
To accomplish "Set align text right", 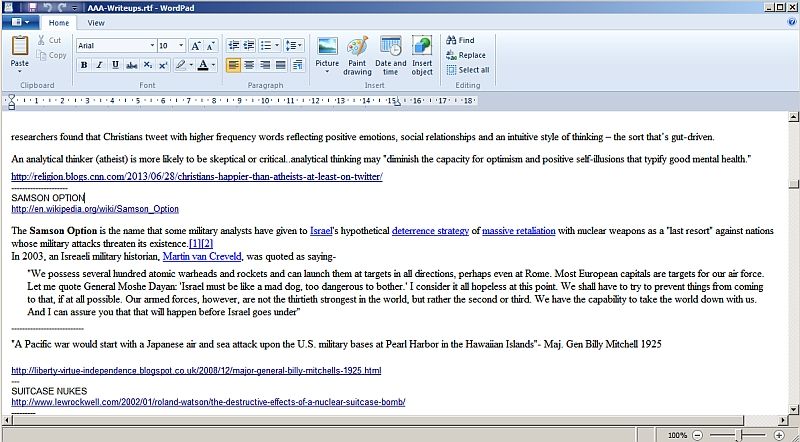I will click(265, 65).
